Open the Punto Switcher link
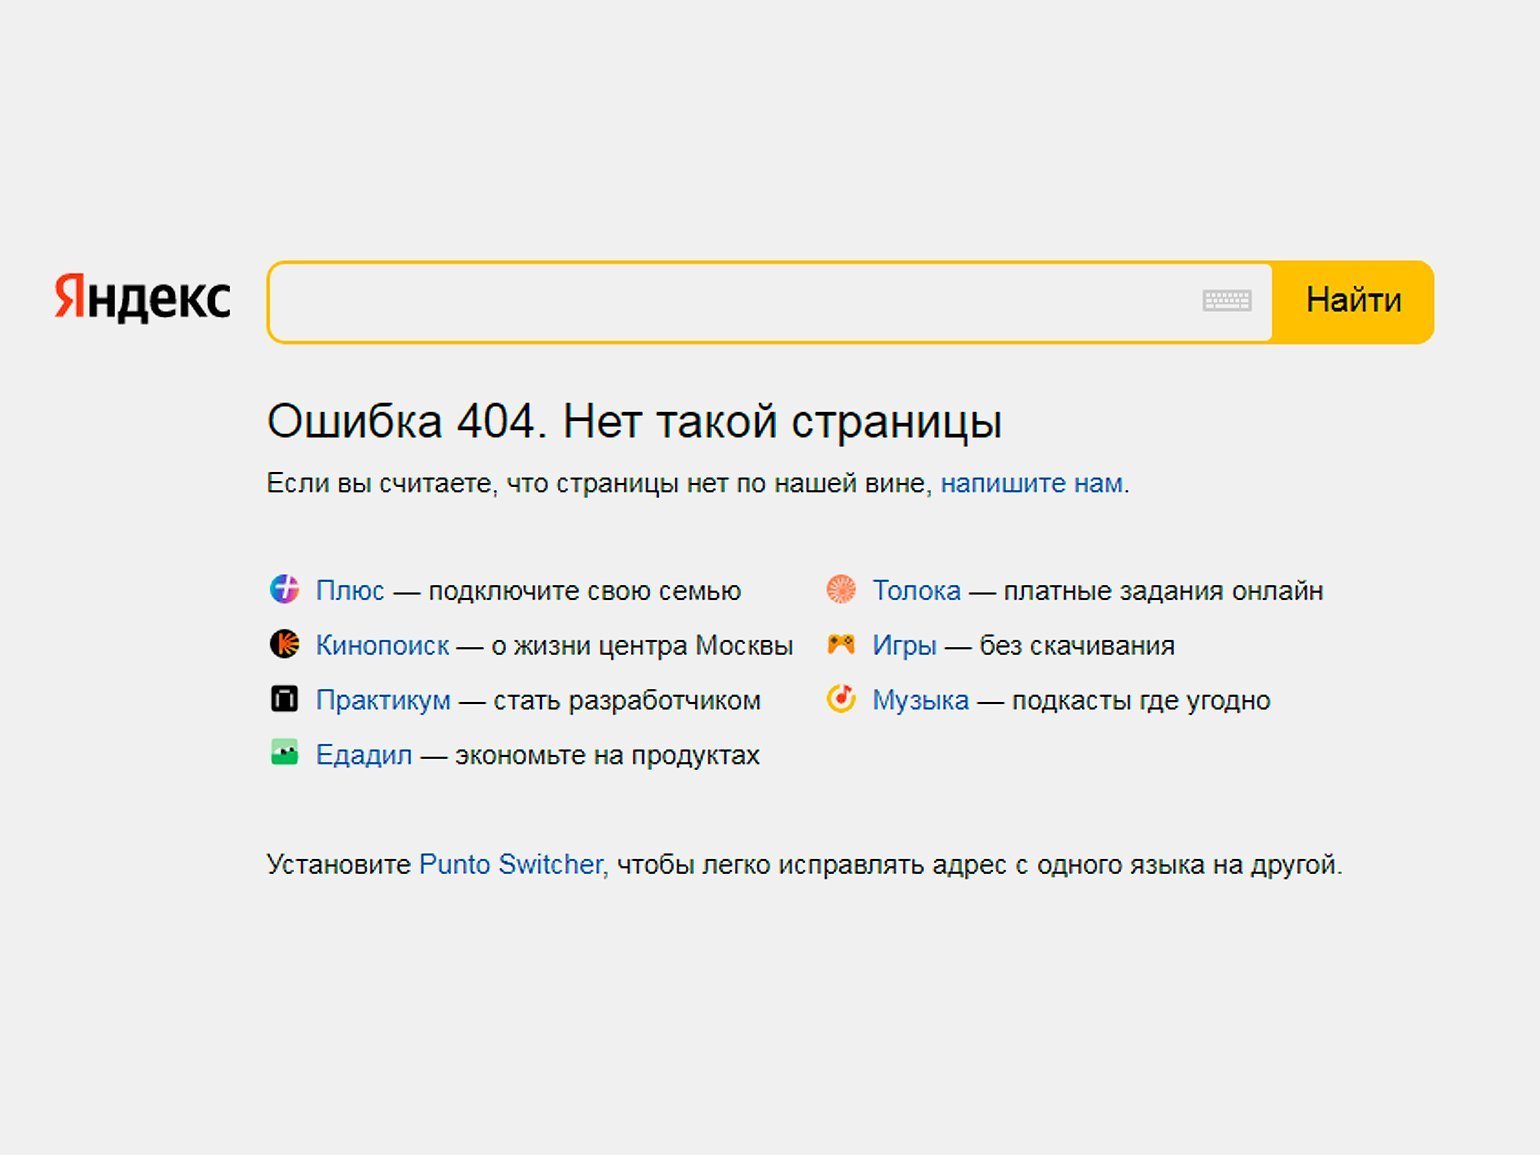The image size is (1540, 1155). (x=511, y=864)
